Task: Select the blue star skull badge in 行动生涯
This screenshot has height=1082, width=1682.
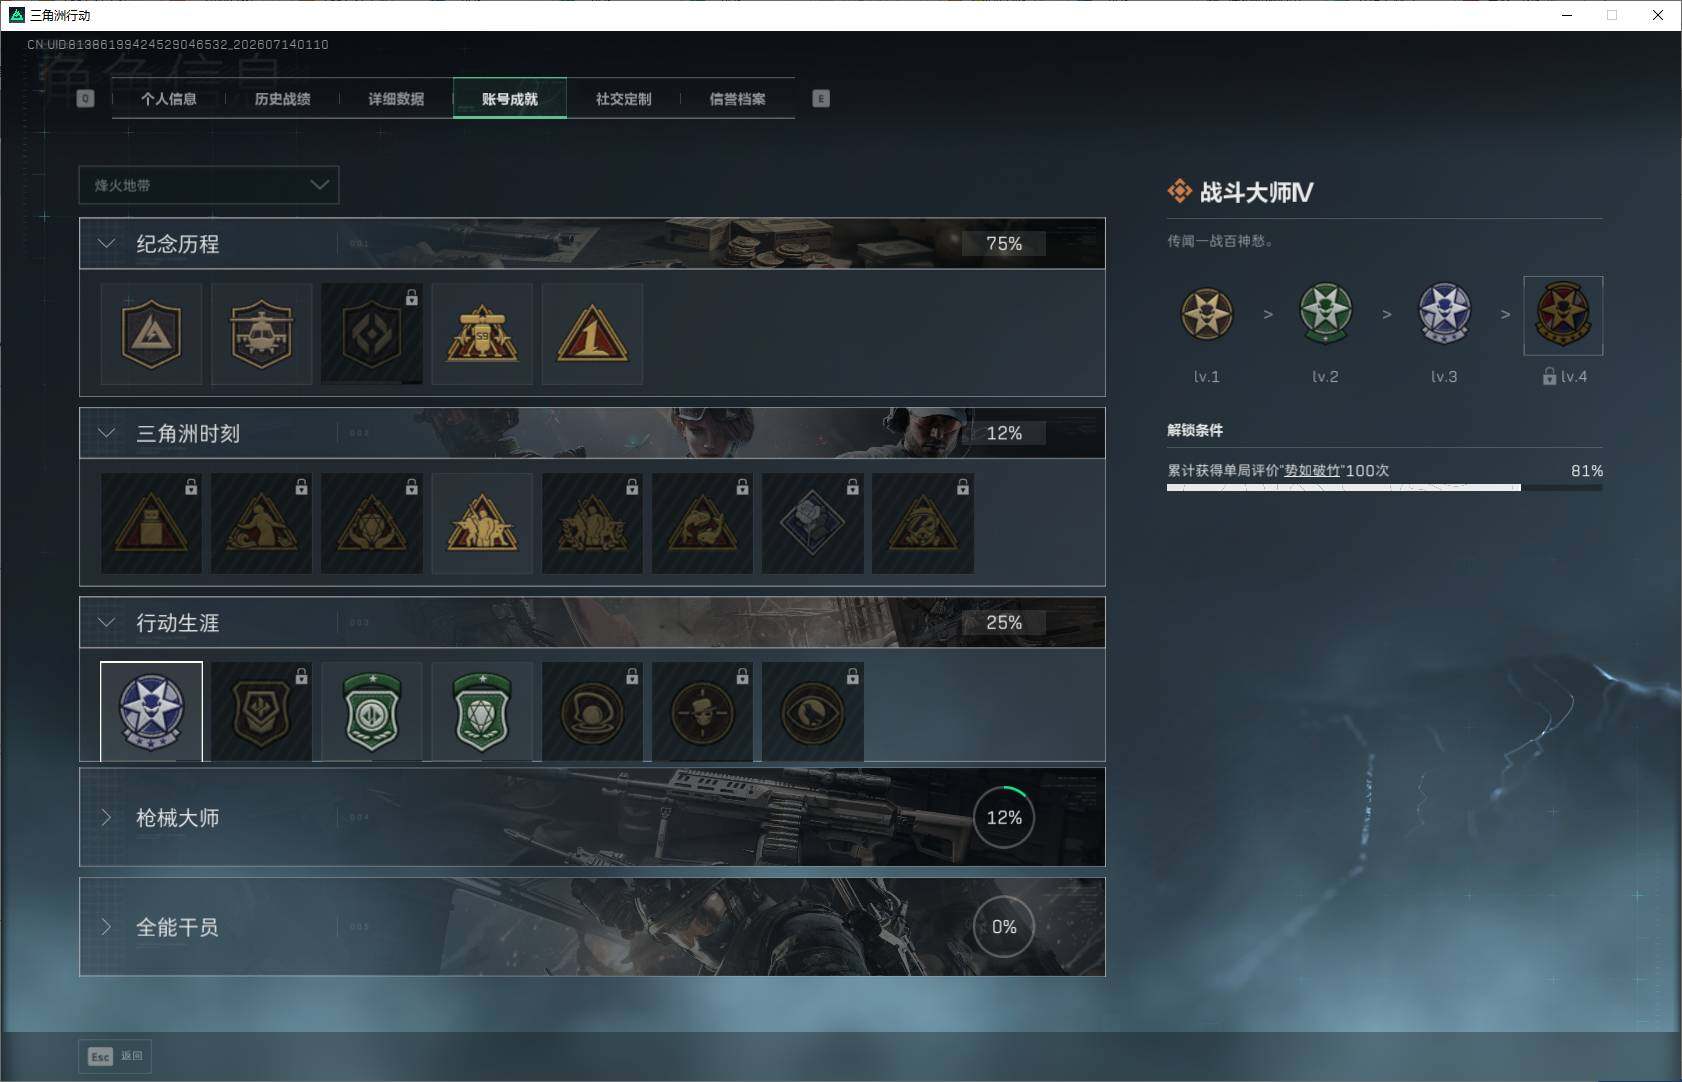Action: click(151, 712)
